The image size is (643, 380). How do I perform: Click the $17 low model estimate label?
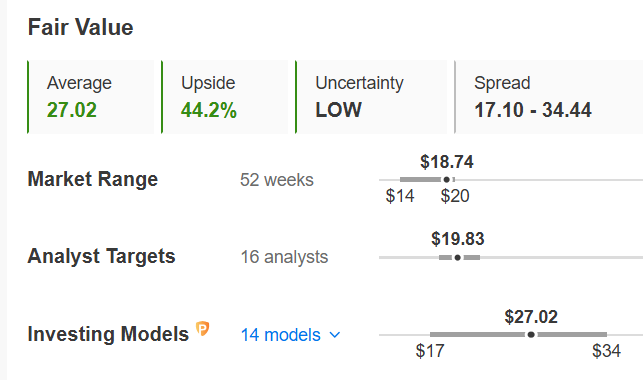click(430, 351)
